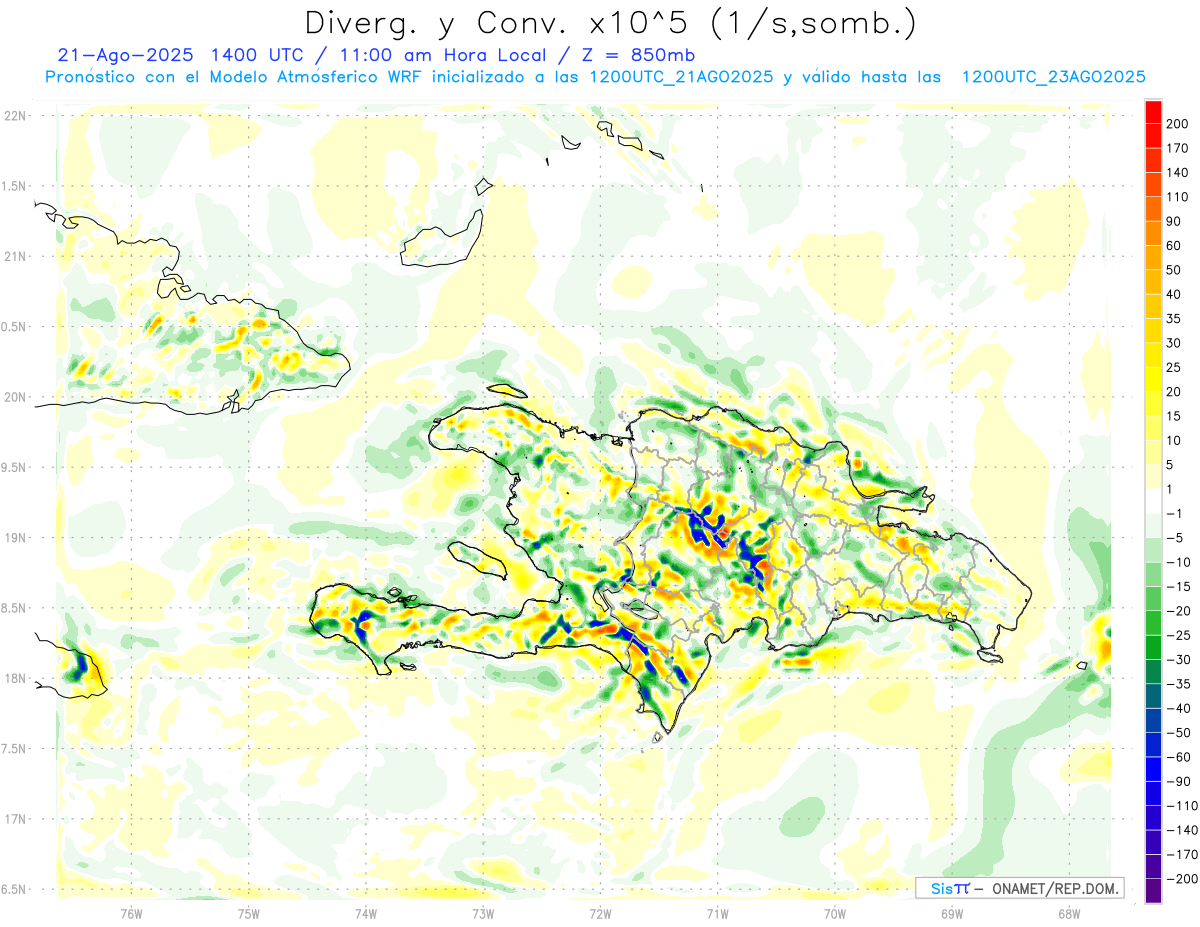
Task: Click the positive "25" colorbar value
Action: tap(1174, 367)
